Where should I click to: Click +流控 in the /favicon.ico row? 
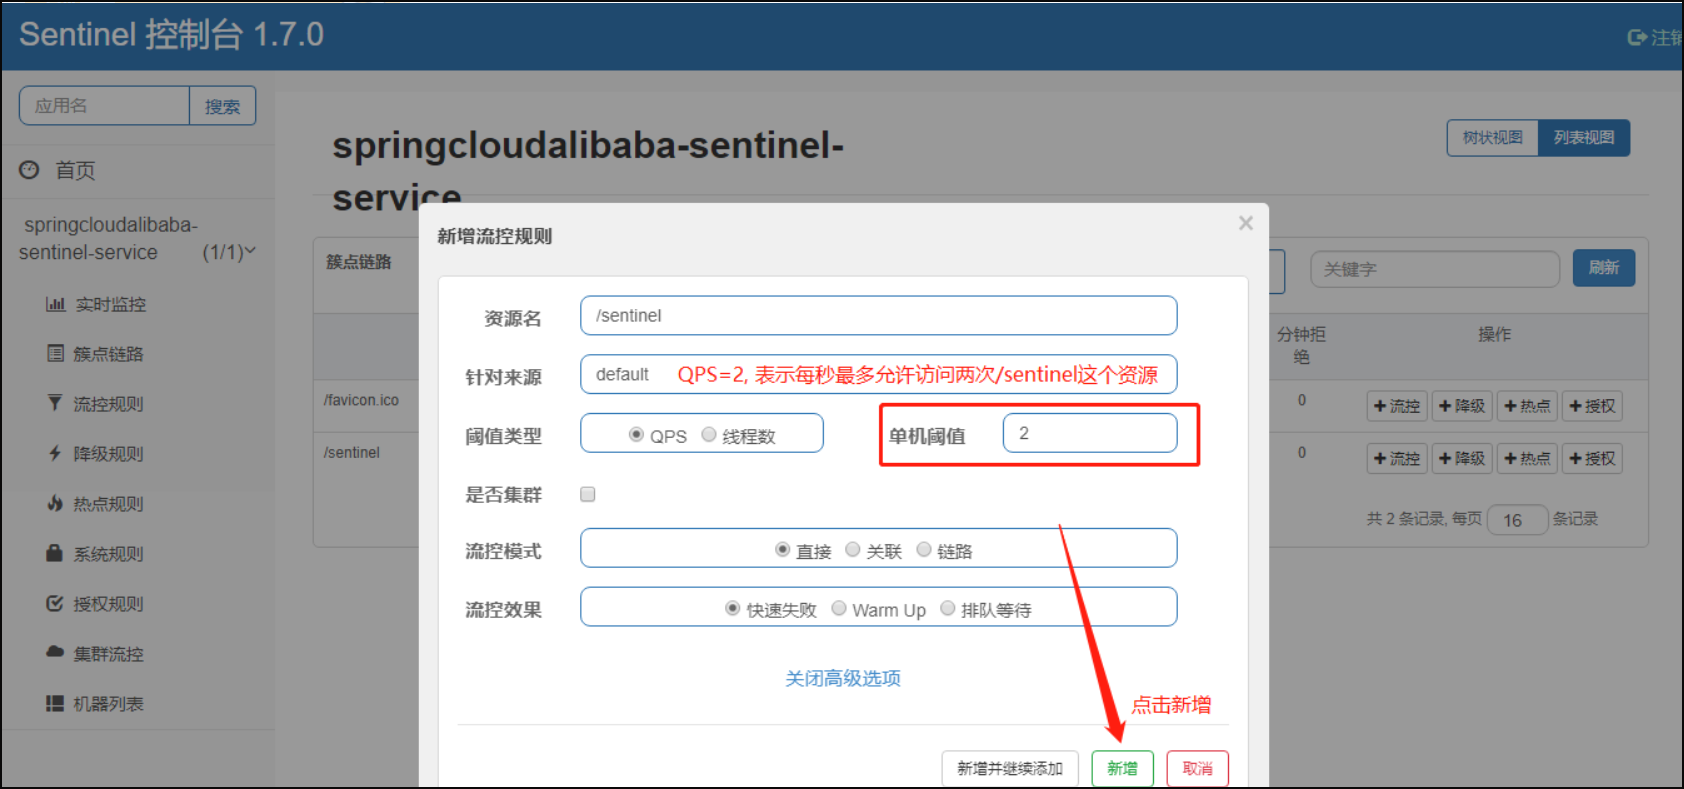coord(1397,406)
